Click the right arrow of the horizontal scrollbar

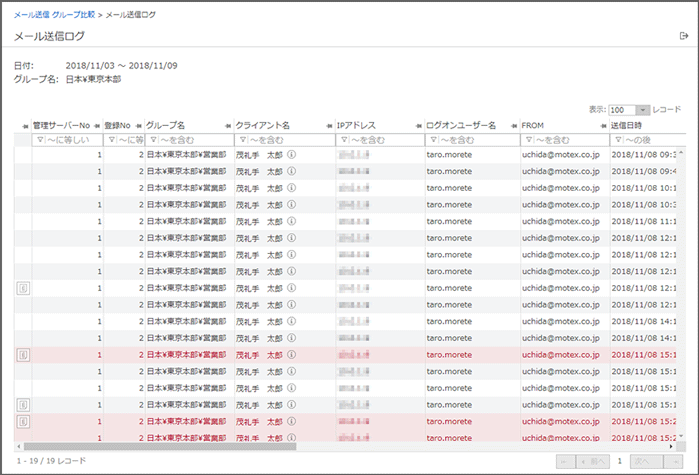[671, 446]
